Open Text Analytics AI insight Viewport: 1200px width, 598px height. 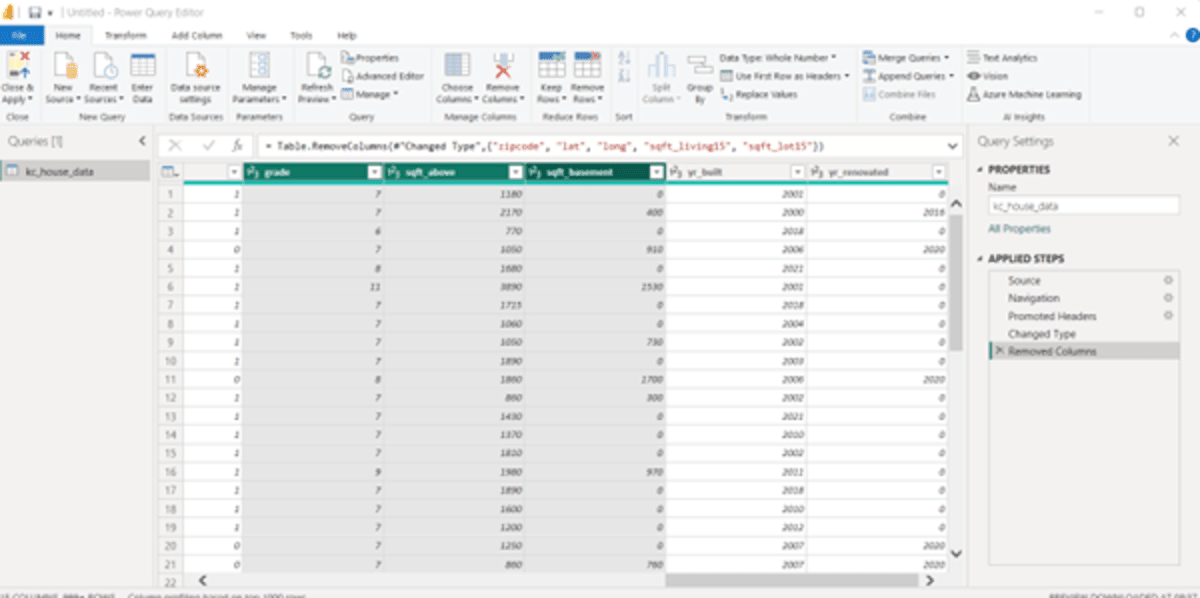pyautogui.click(x=1002, y=58)
